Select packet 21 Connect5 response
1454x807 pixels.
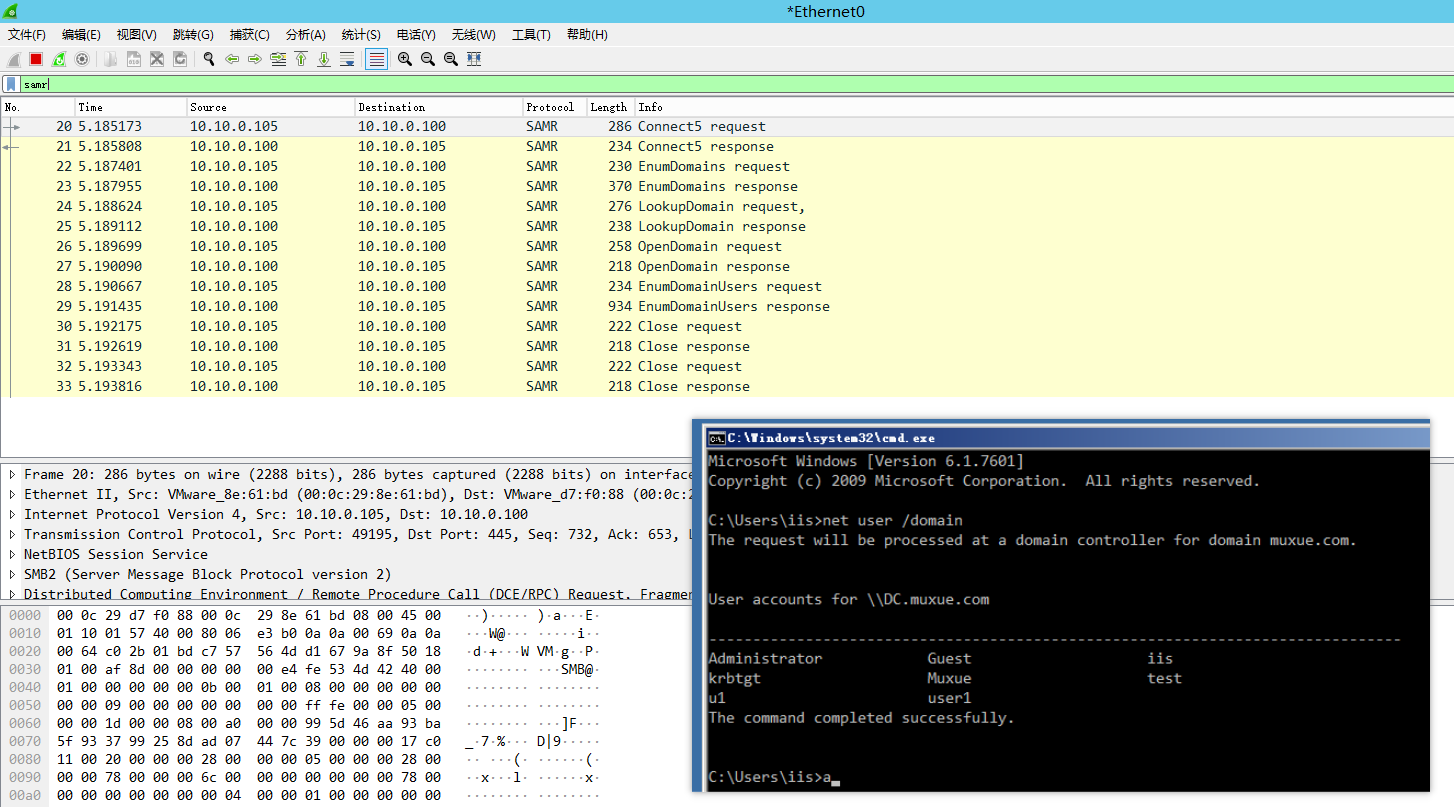click(727, 146)
